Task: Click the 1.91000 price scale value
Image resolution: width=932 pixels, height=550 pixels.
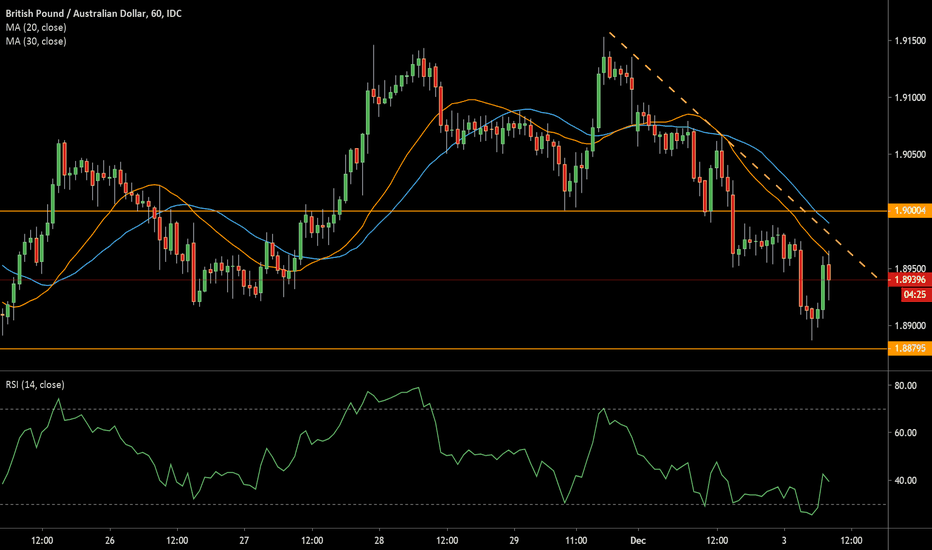Action: 910,98
